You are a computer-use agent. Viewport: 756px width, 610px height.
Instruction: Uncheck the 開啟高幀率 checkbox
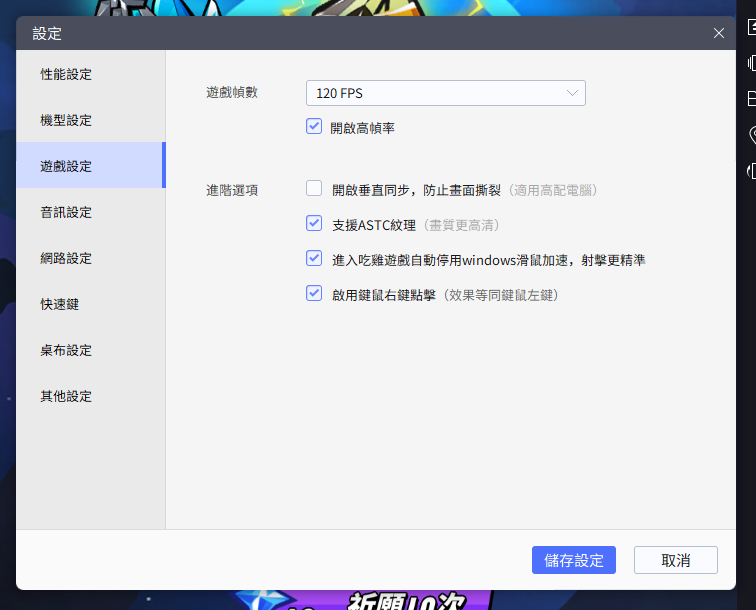tap(314, 127)
